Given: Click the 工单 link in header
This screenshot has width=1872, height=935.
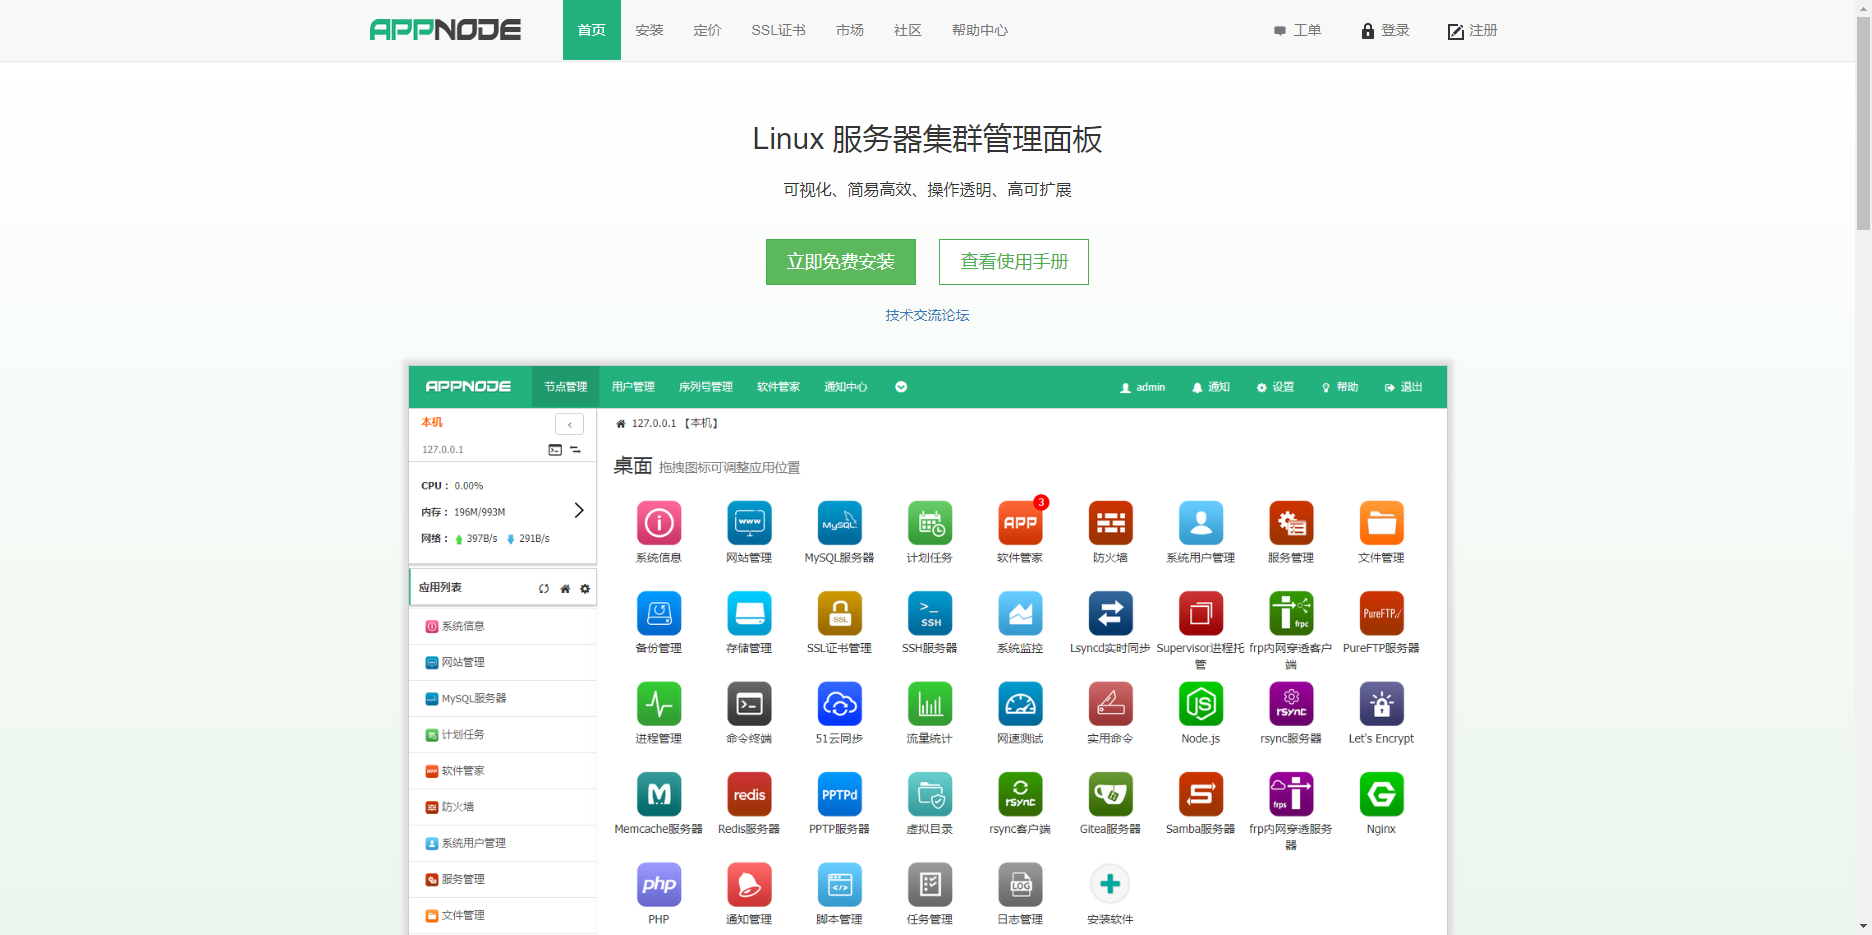Looking at the screenshot, I should pos(1298,31).
